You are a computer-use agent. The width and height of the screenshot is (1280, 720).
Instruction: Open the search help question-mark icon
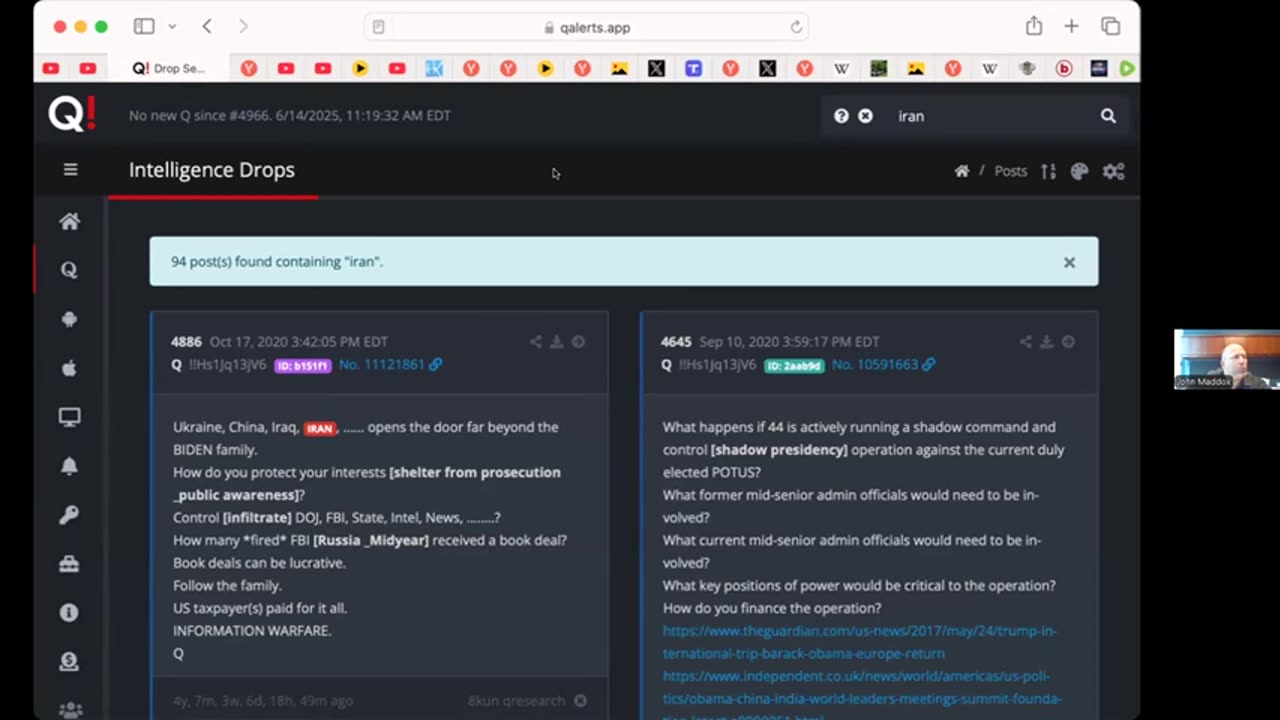click(841, 116)
